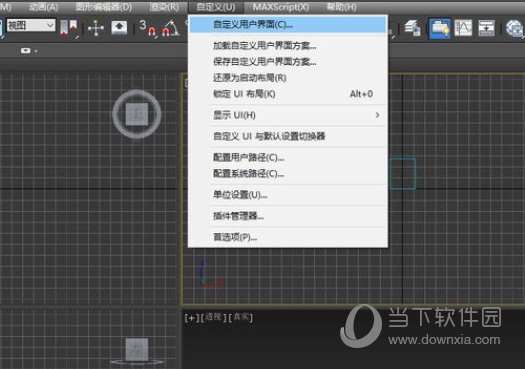Open the 帮助(H) menu
This screenshot has width=525, height=369.
point(342,7)
